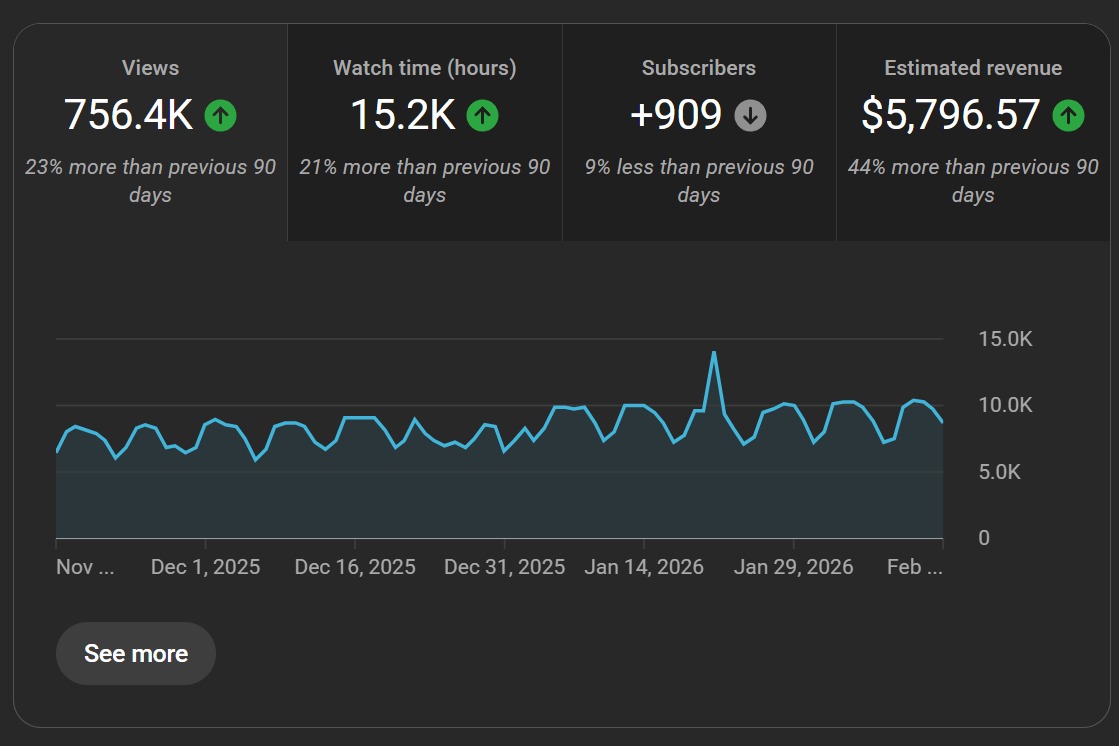Click the Dec 31, 2025 date label
This screenshot has width=1119, height=746.
pos(504,567)
